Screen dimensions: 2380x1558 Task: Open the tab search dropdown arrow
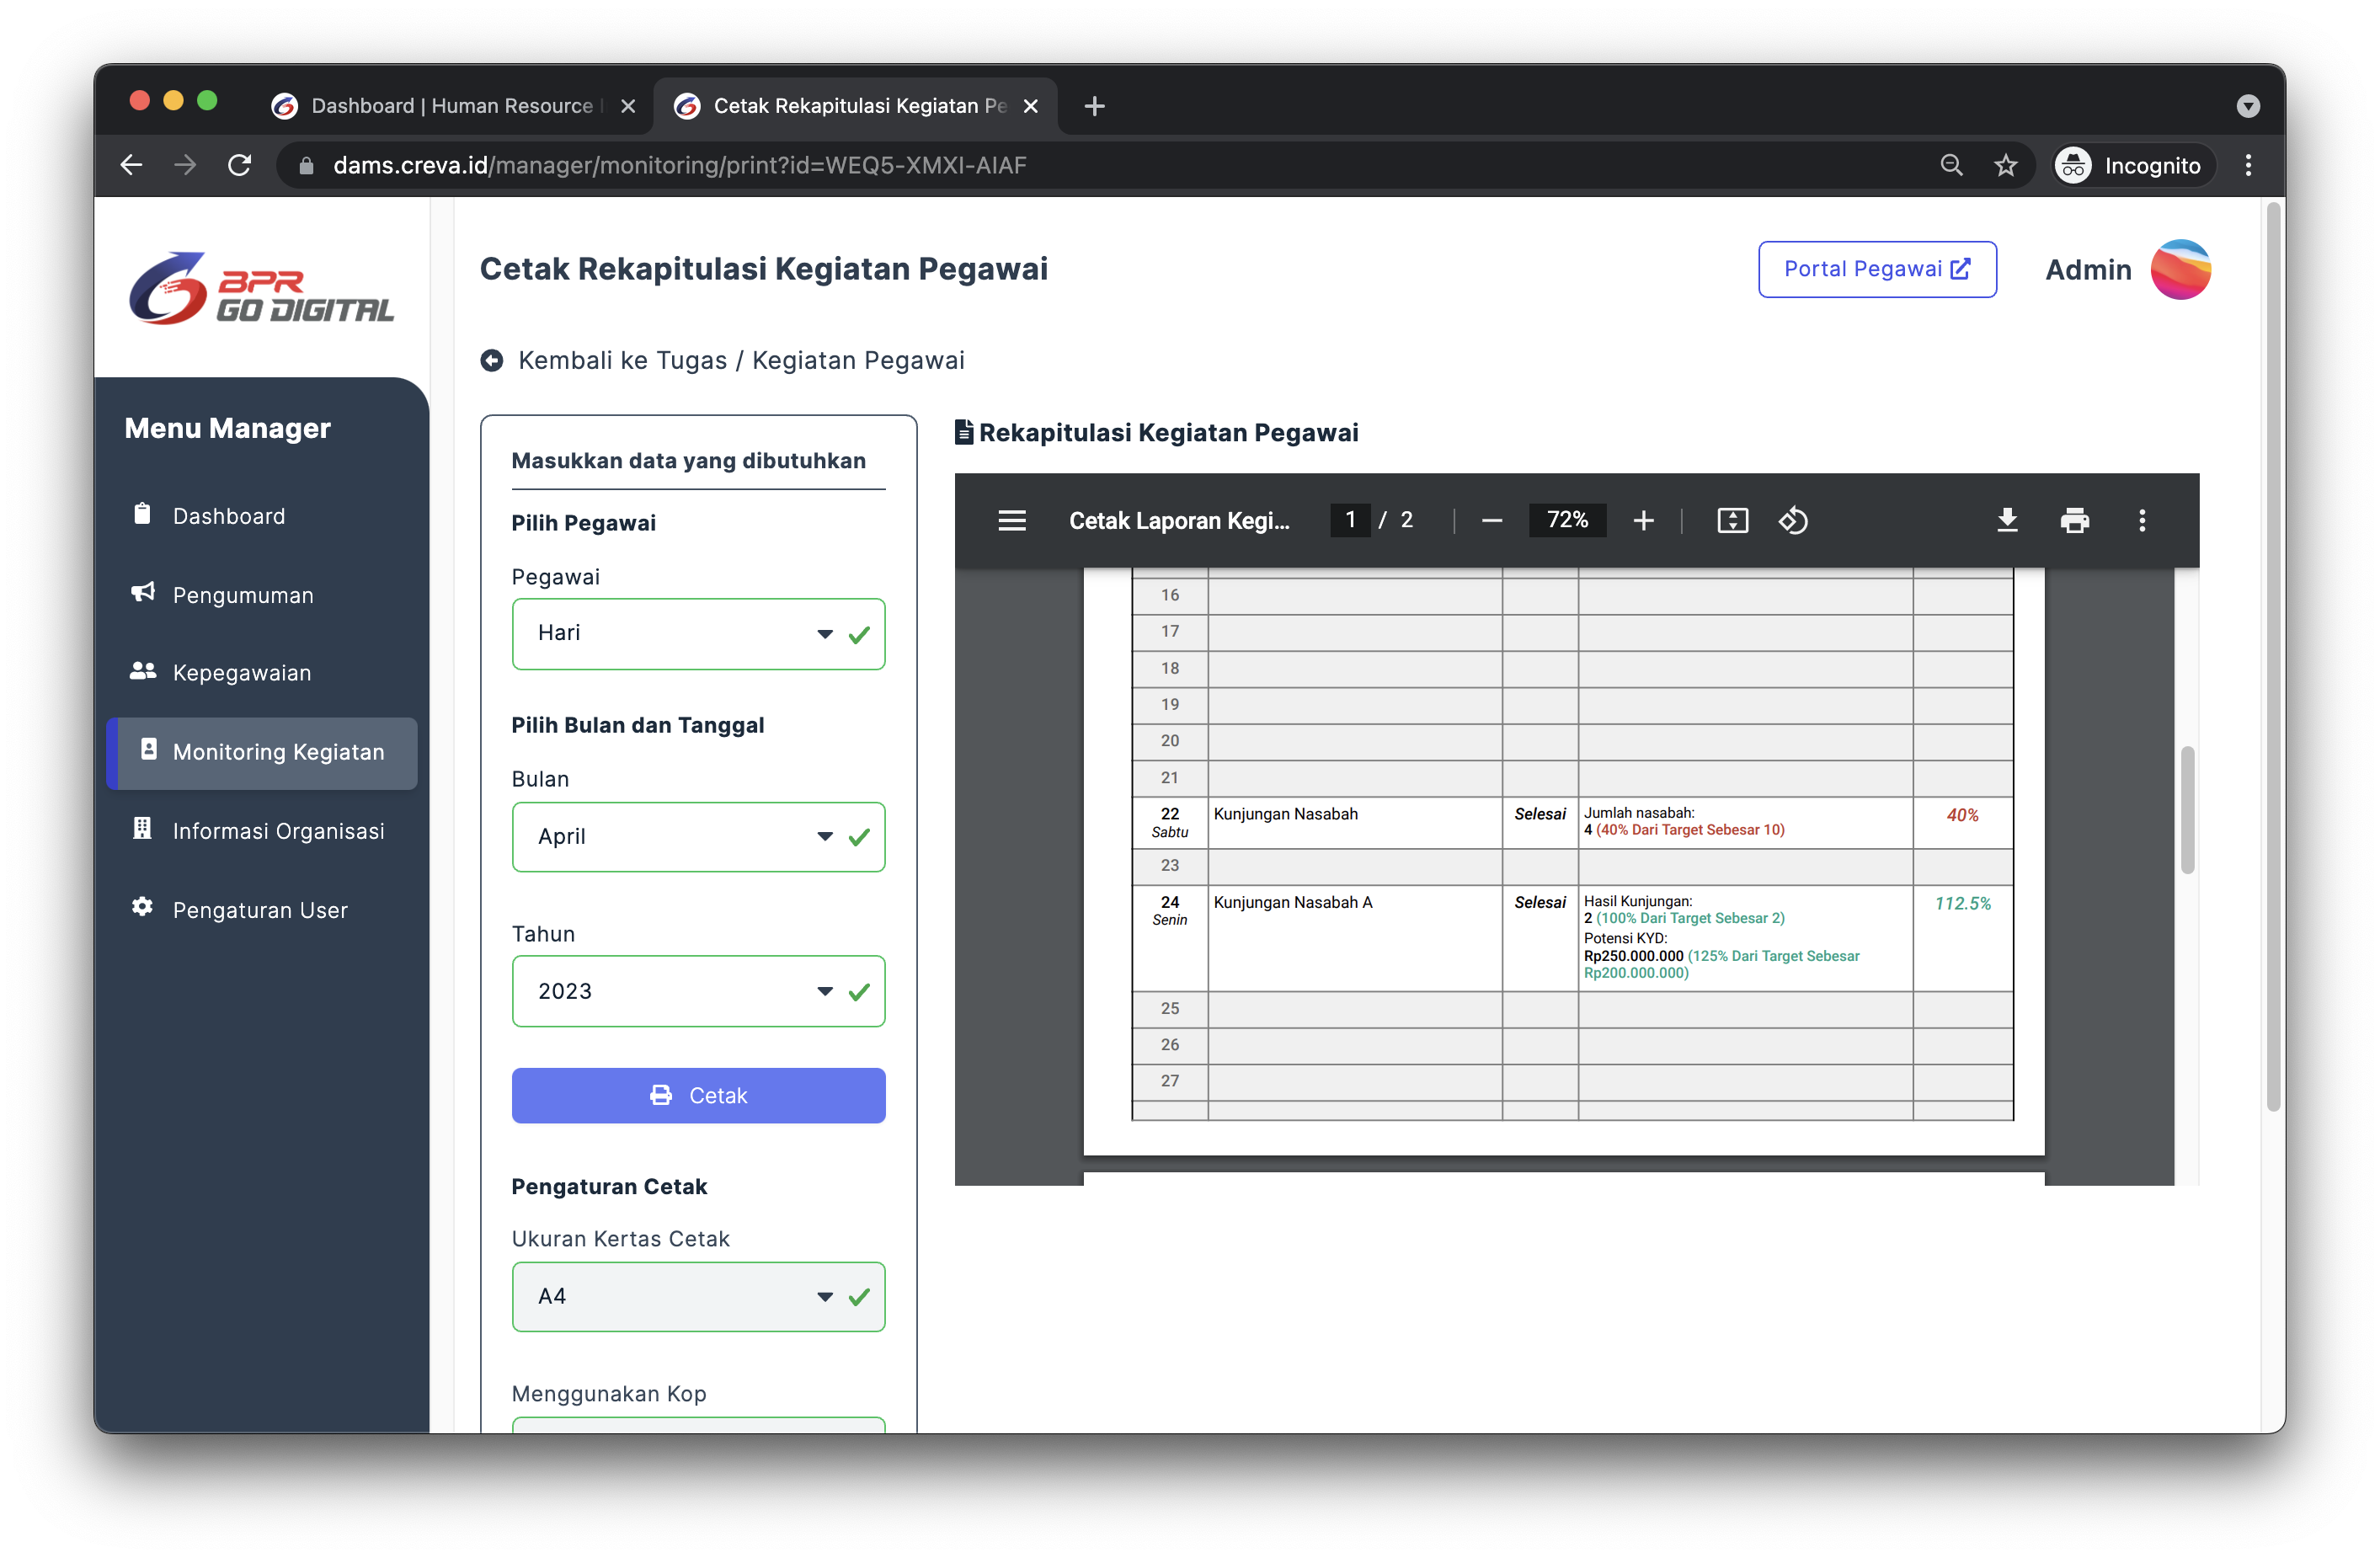[x=2248, y=106]
